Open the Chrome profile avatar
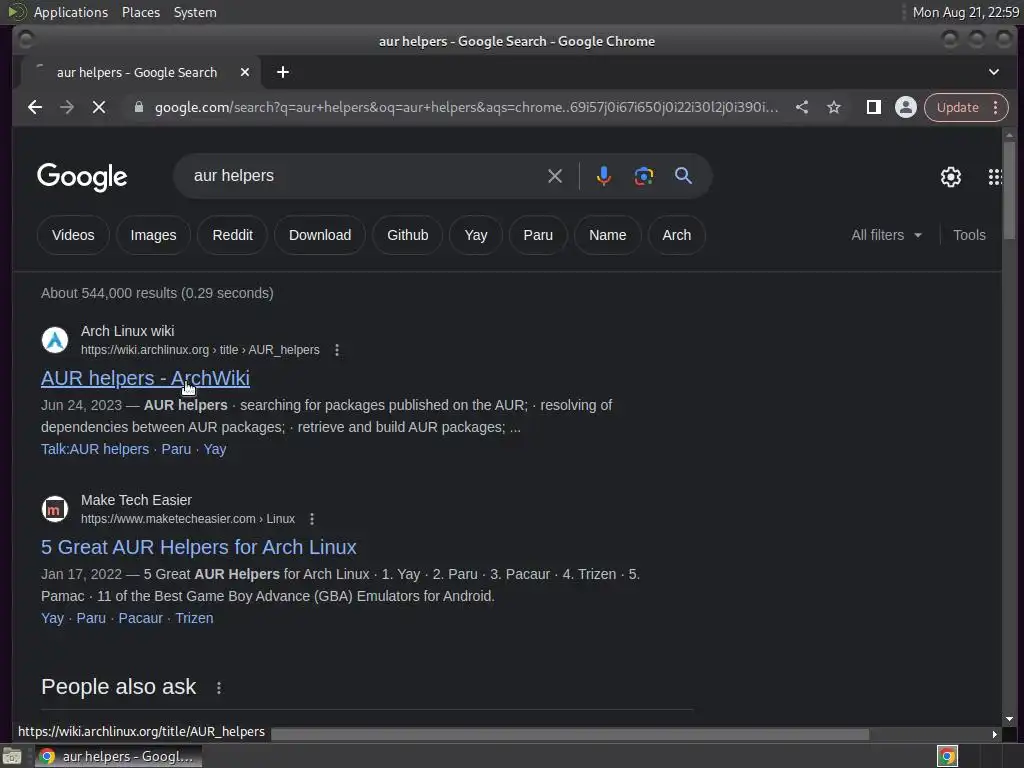Image resolution: width=1024 pixels, height=768 pixels. (x=905, y=107)
